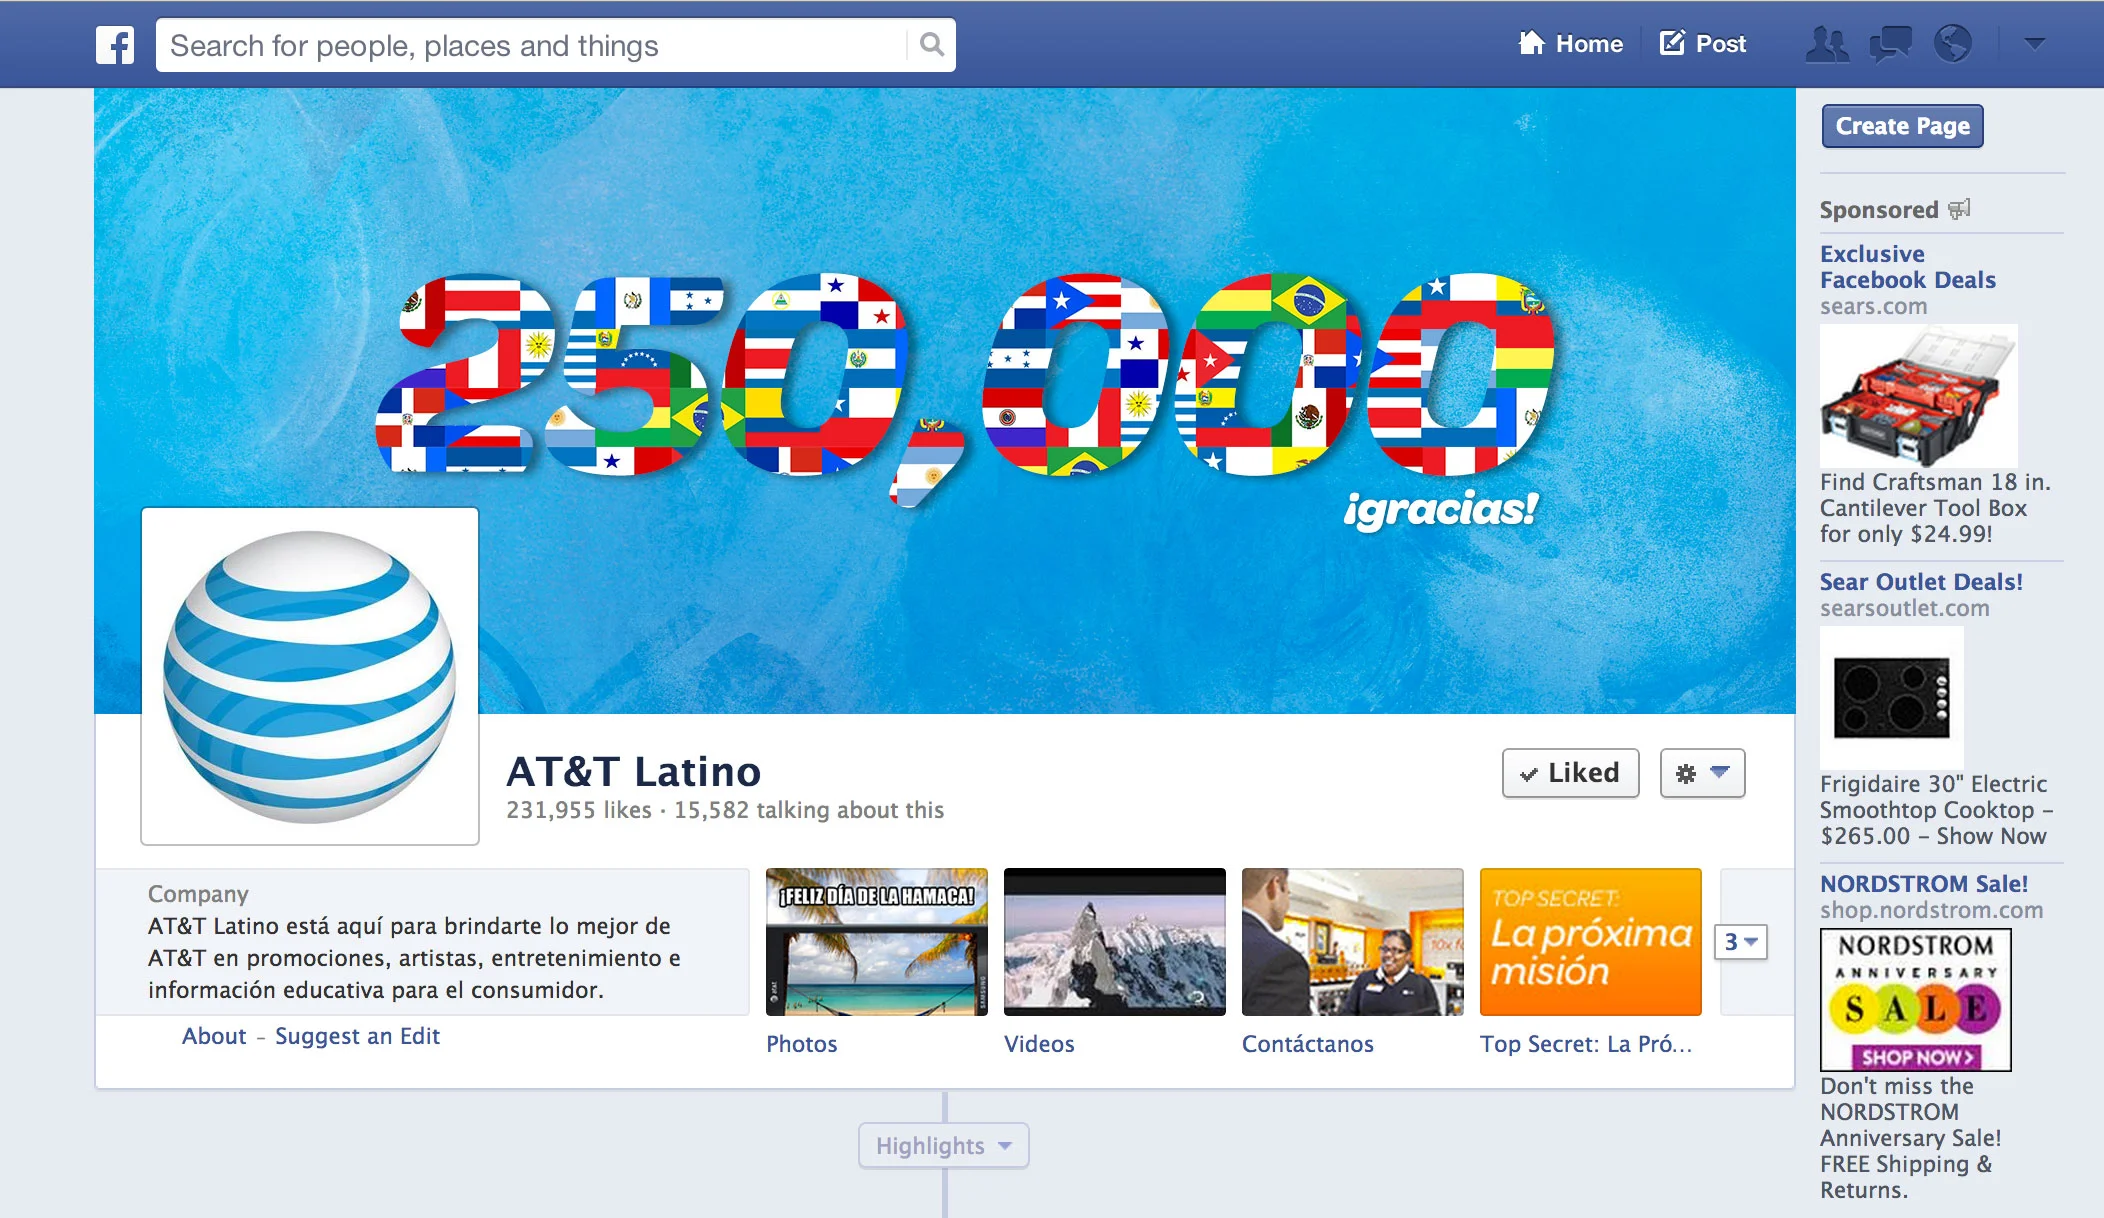Open the orange La próxima misión thumbnail

click(1591, 942)
